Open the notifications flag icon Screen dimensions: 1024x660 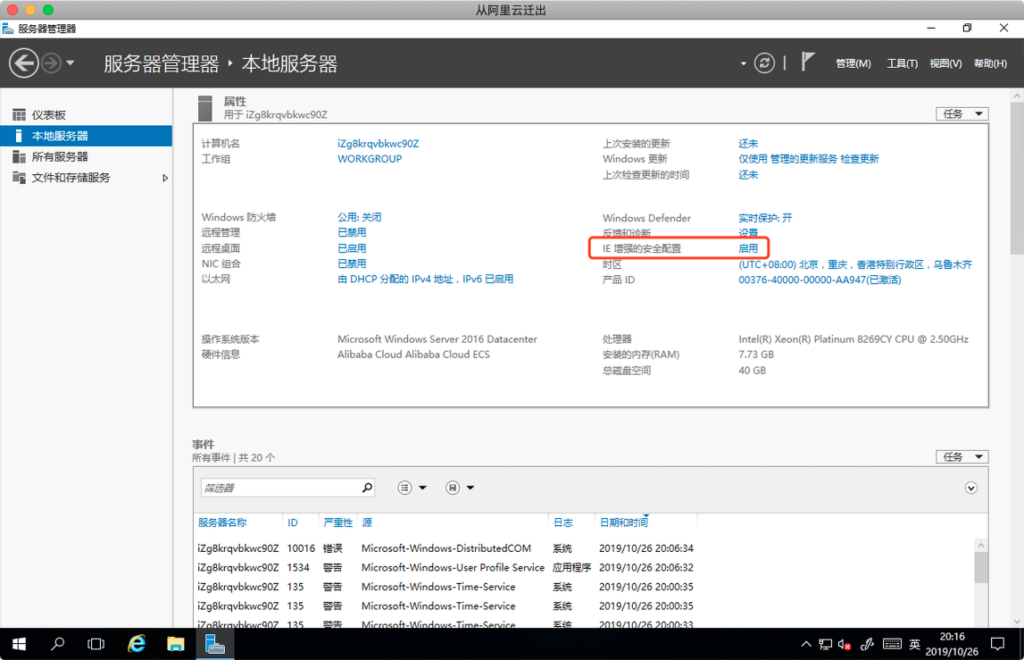[x=807, y=63]
